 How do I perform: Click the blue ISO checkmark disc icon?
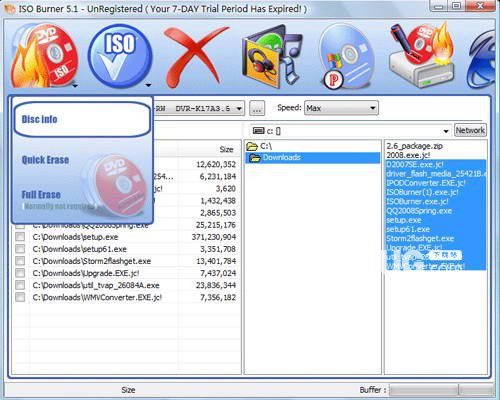coord(119,56)
